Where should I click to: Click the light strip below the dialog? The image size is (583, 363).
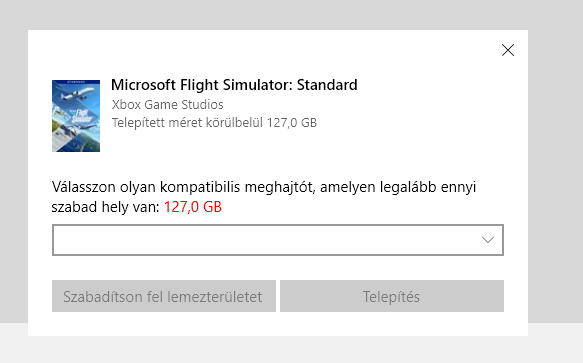pos(290,350)
